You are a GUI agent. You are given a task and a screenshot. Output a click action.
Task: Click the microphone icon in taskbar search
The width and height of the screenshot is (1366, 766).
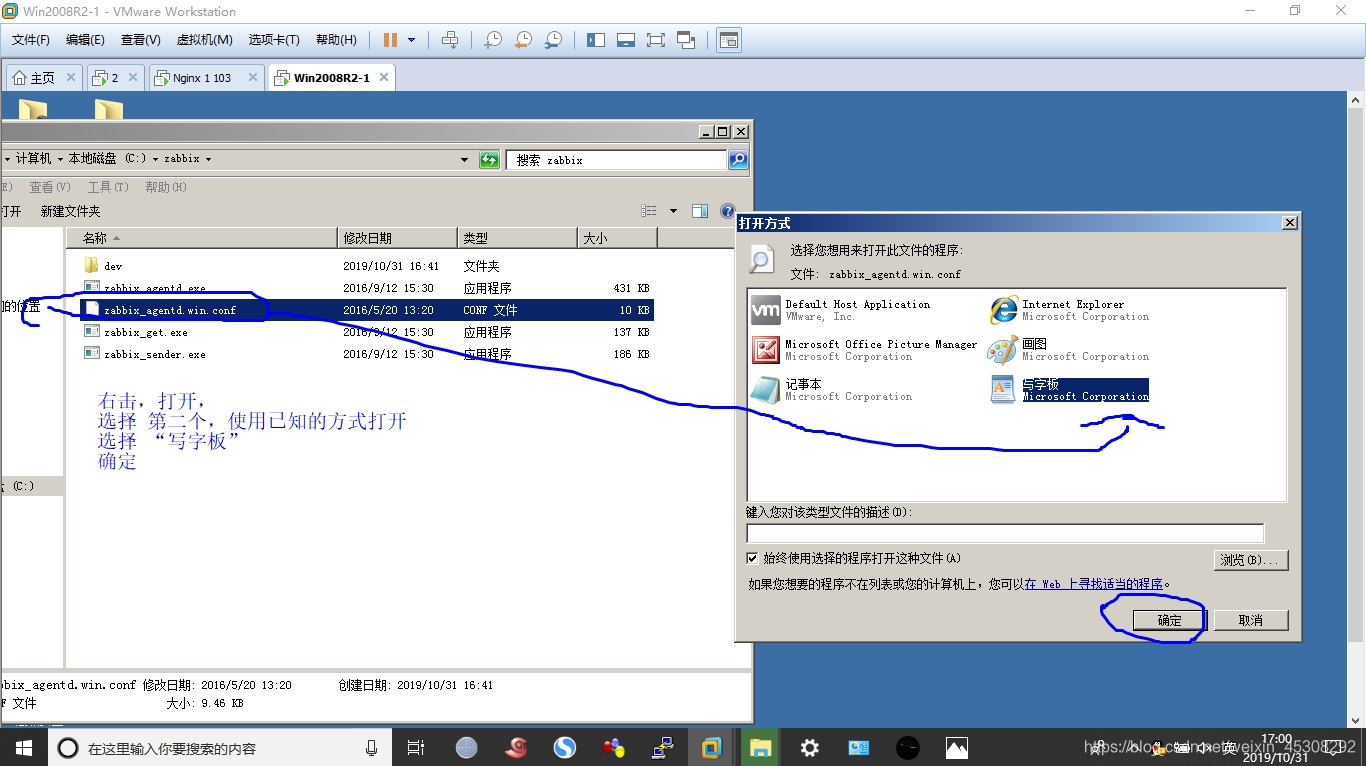click(371, 747)
